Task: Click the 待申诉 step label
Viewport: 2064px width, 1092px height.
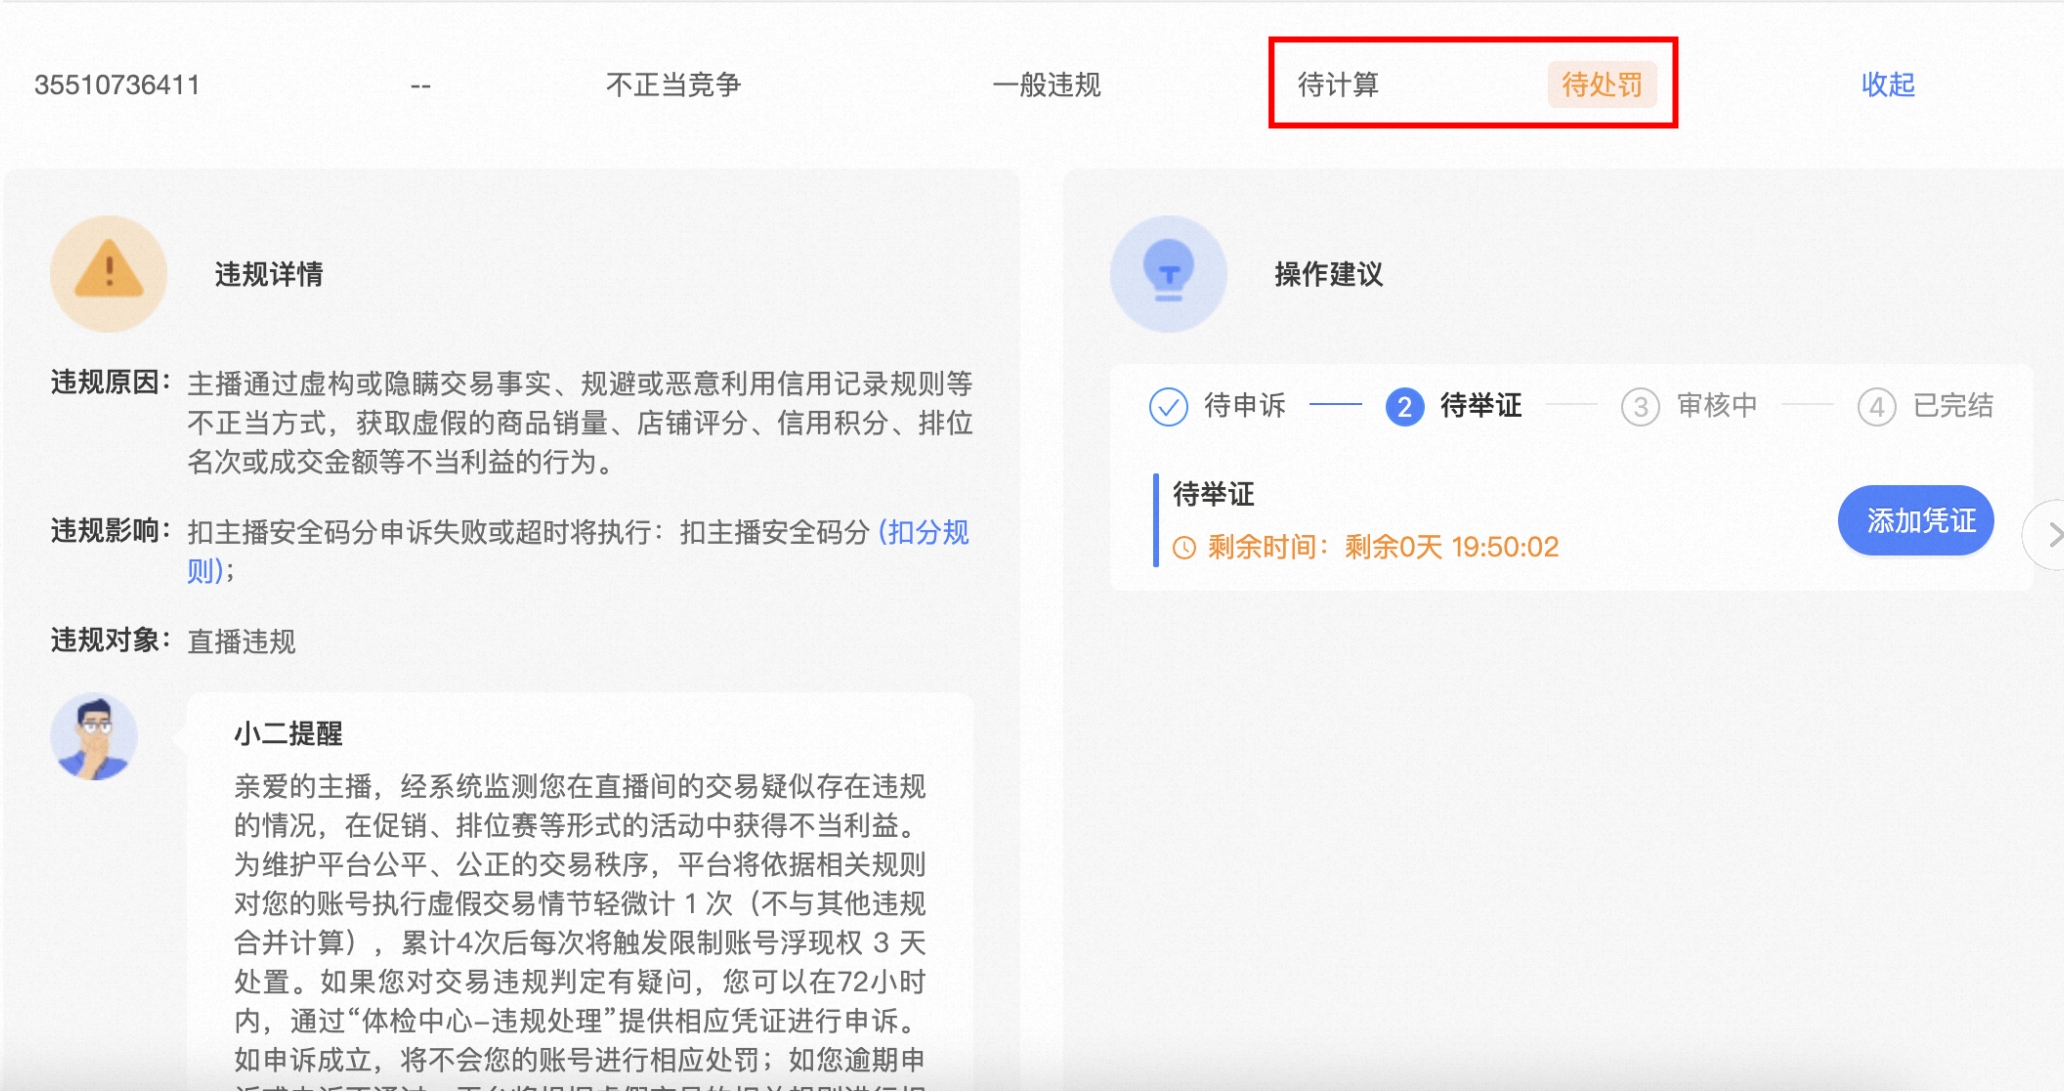Action: (1245, 406)
